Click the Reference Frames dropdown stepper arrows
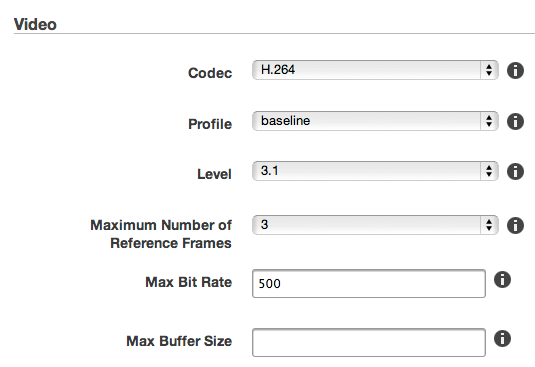 coord(489,225)
